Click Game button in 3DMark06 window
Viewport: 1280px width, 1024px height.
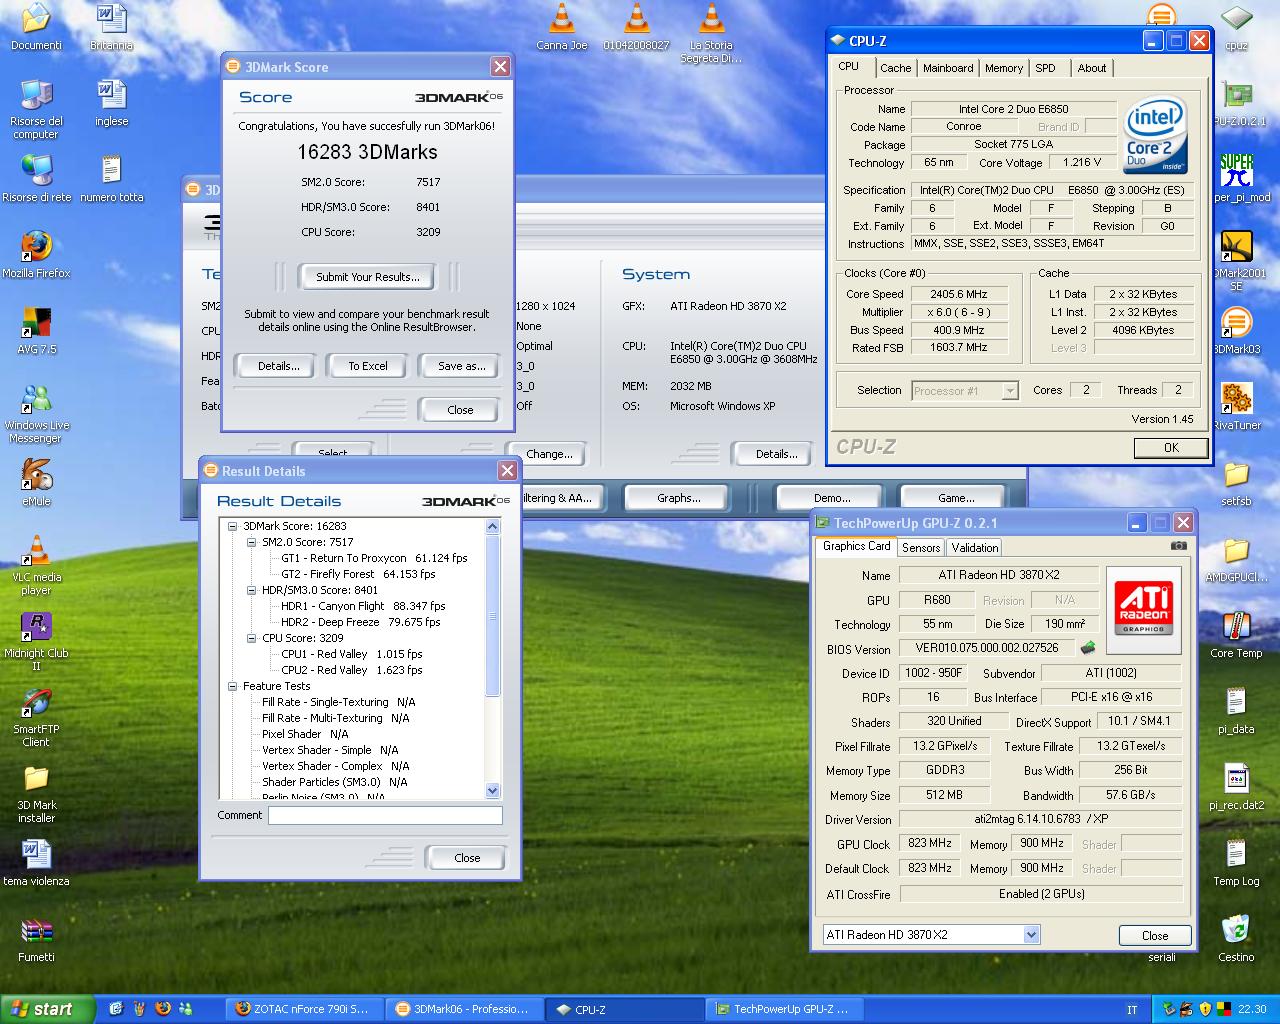pyautogui.click(x=955, y=498)
